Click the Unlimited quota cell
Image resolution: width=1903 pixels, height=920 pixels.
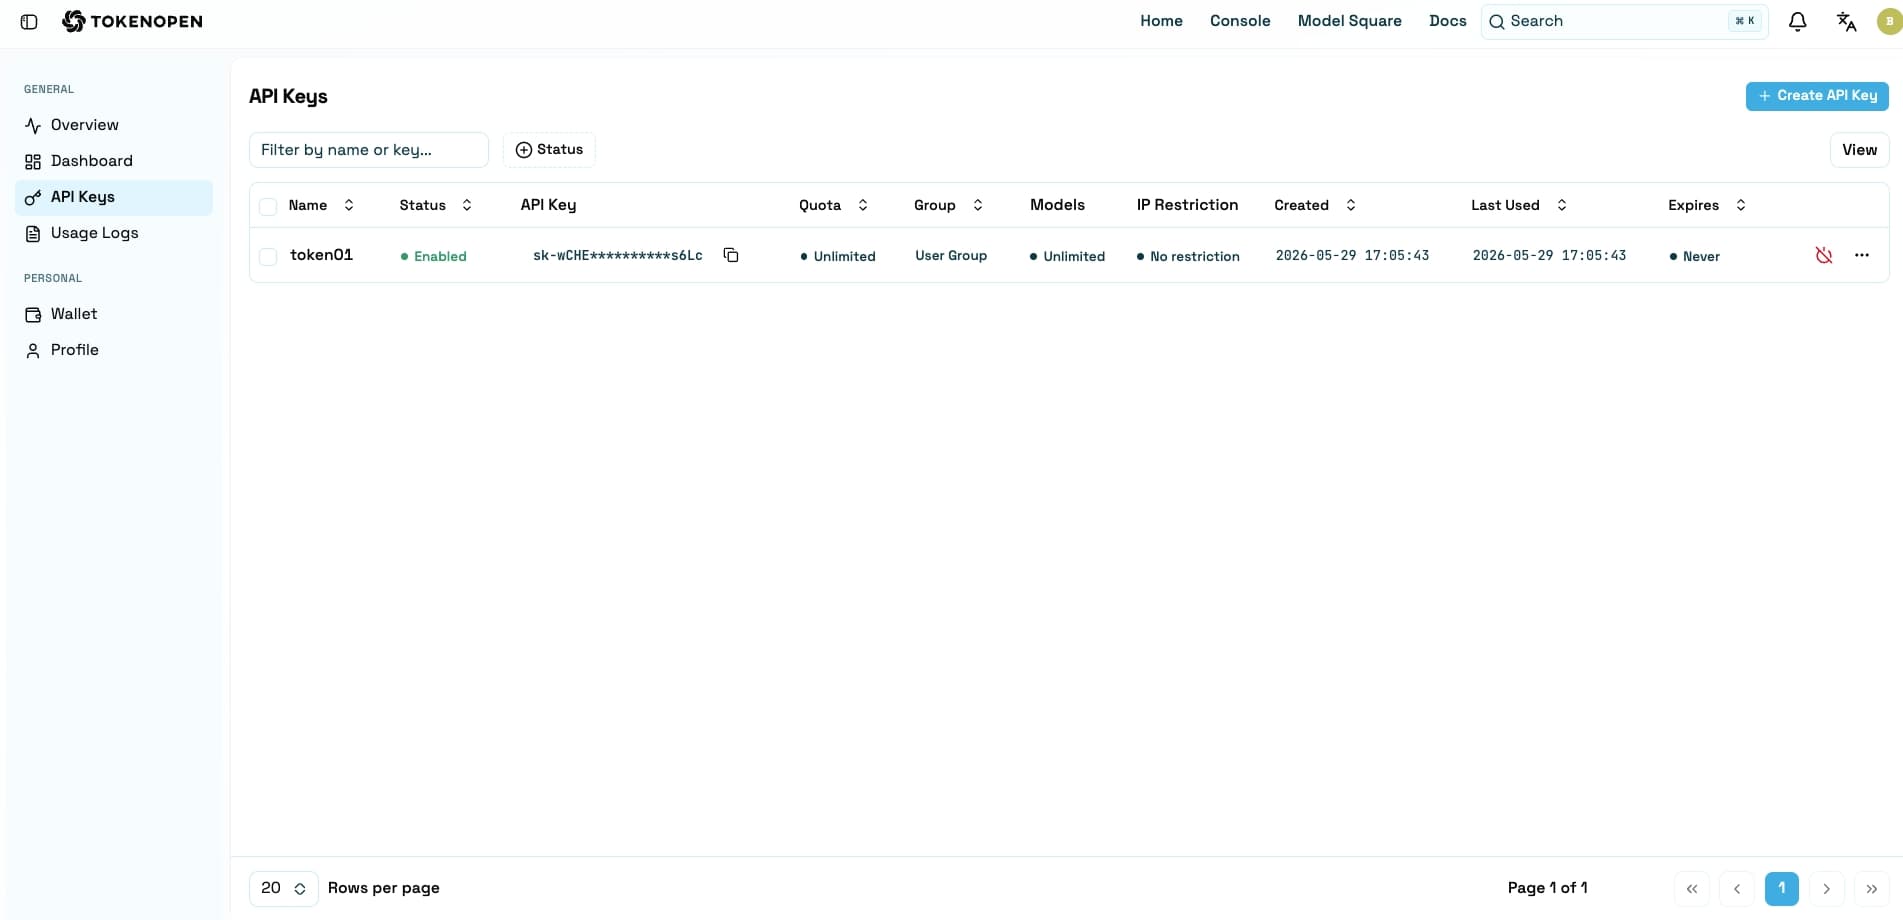[x=837, y=256]
